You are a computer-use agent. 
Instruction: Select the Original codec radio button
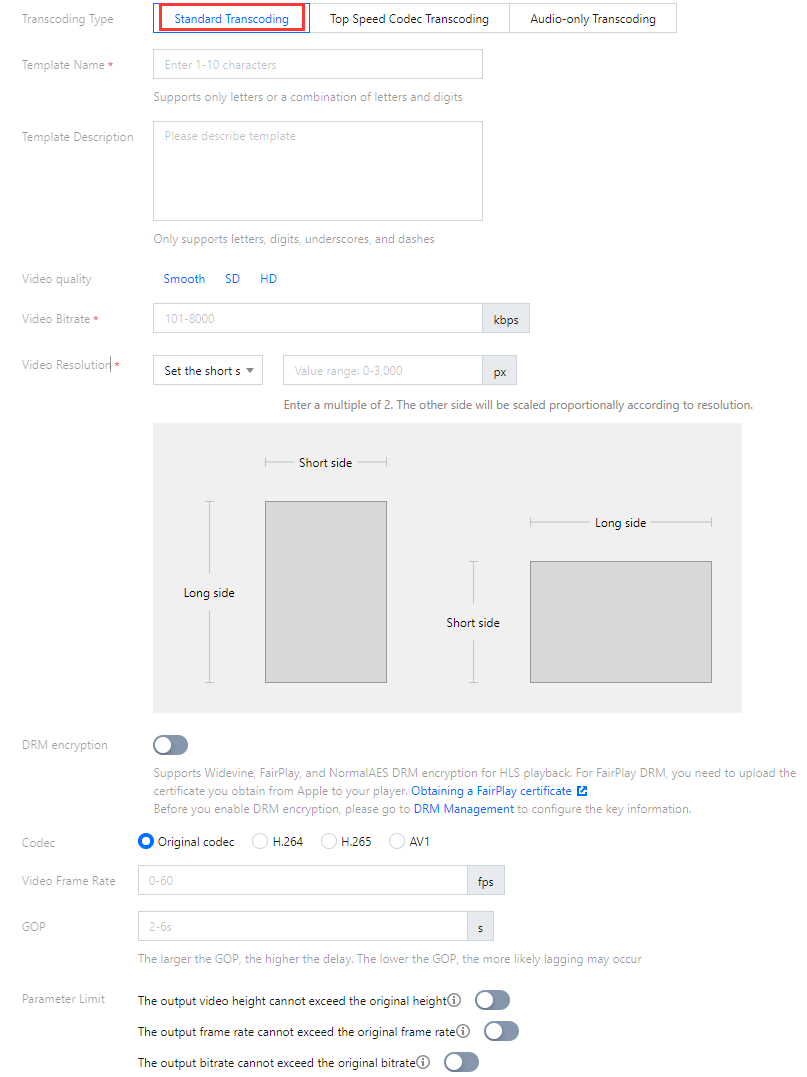(x=146, y=841)
